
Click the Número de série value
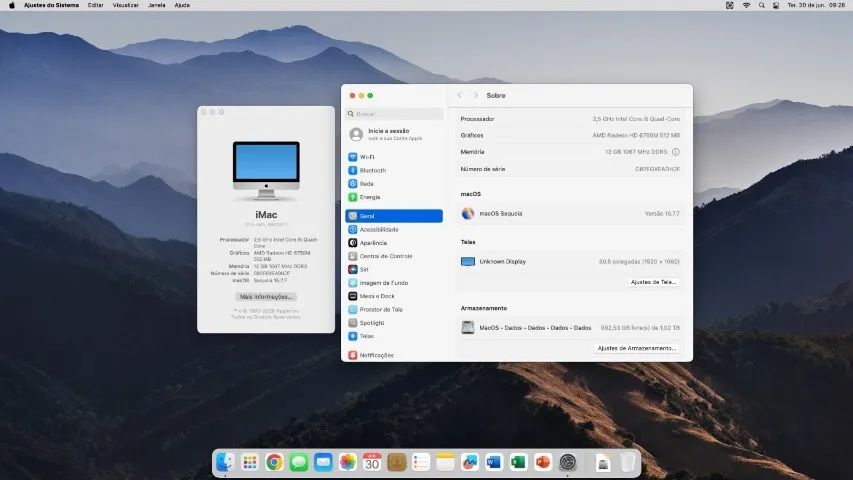point(657,169)
